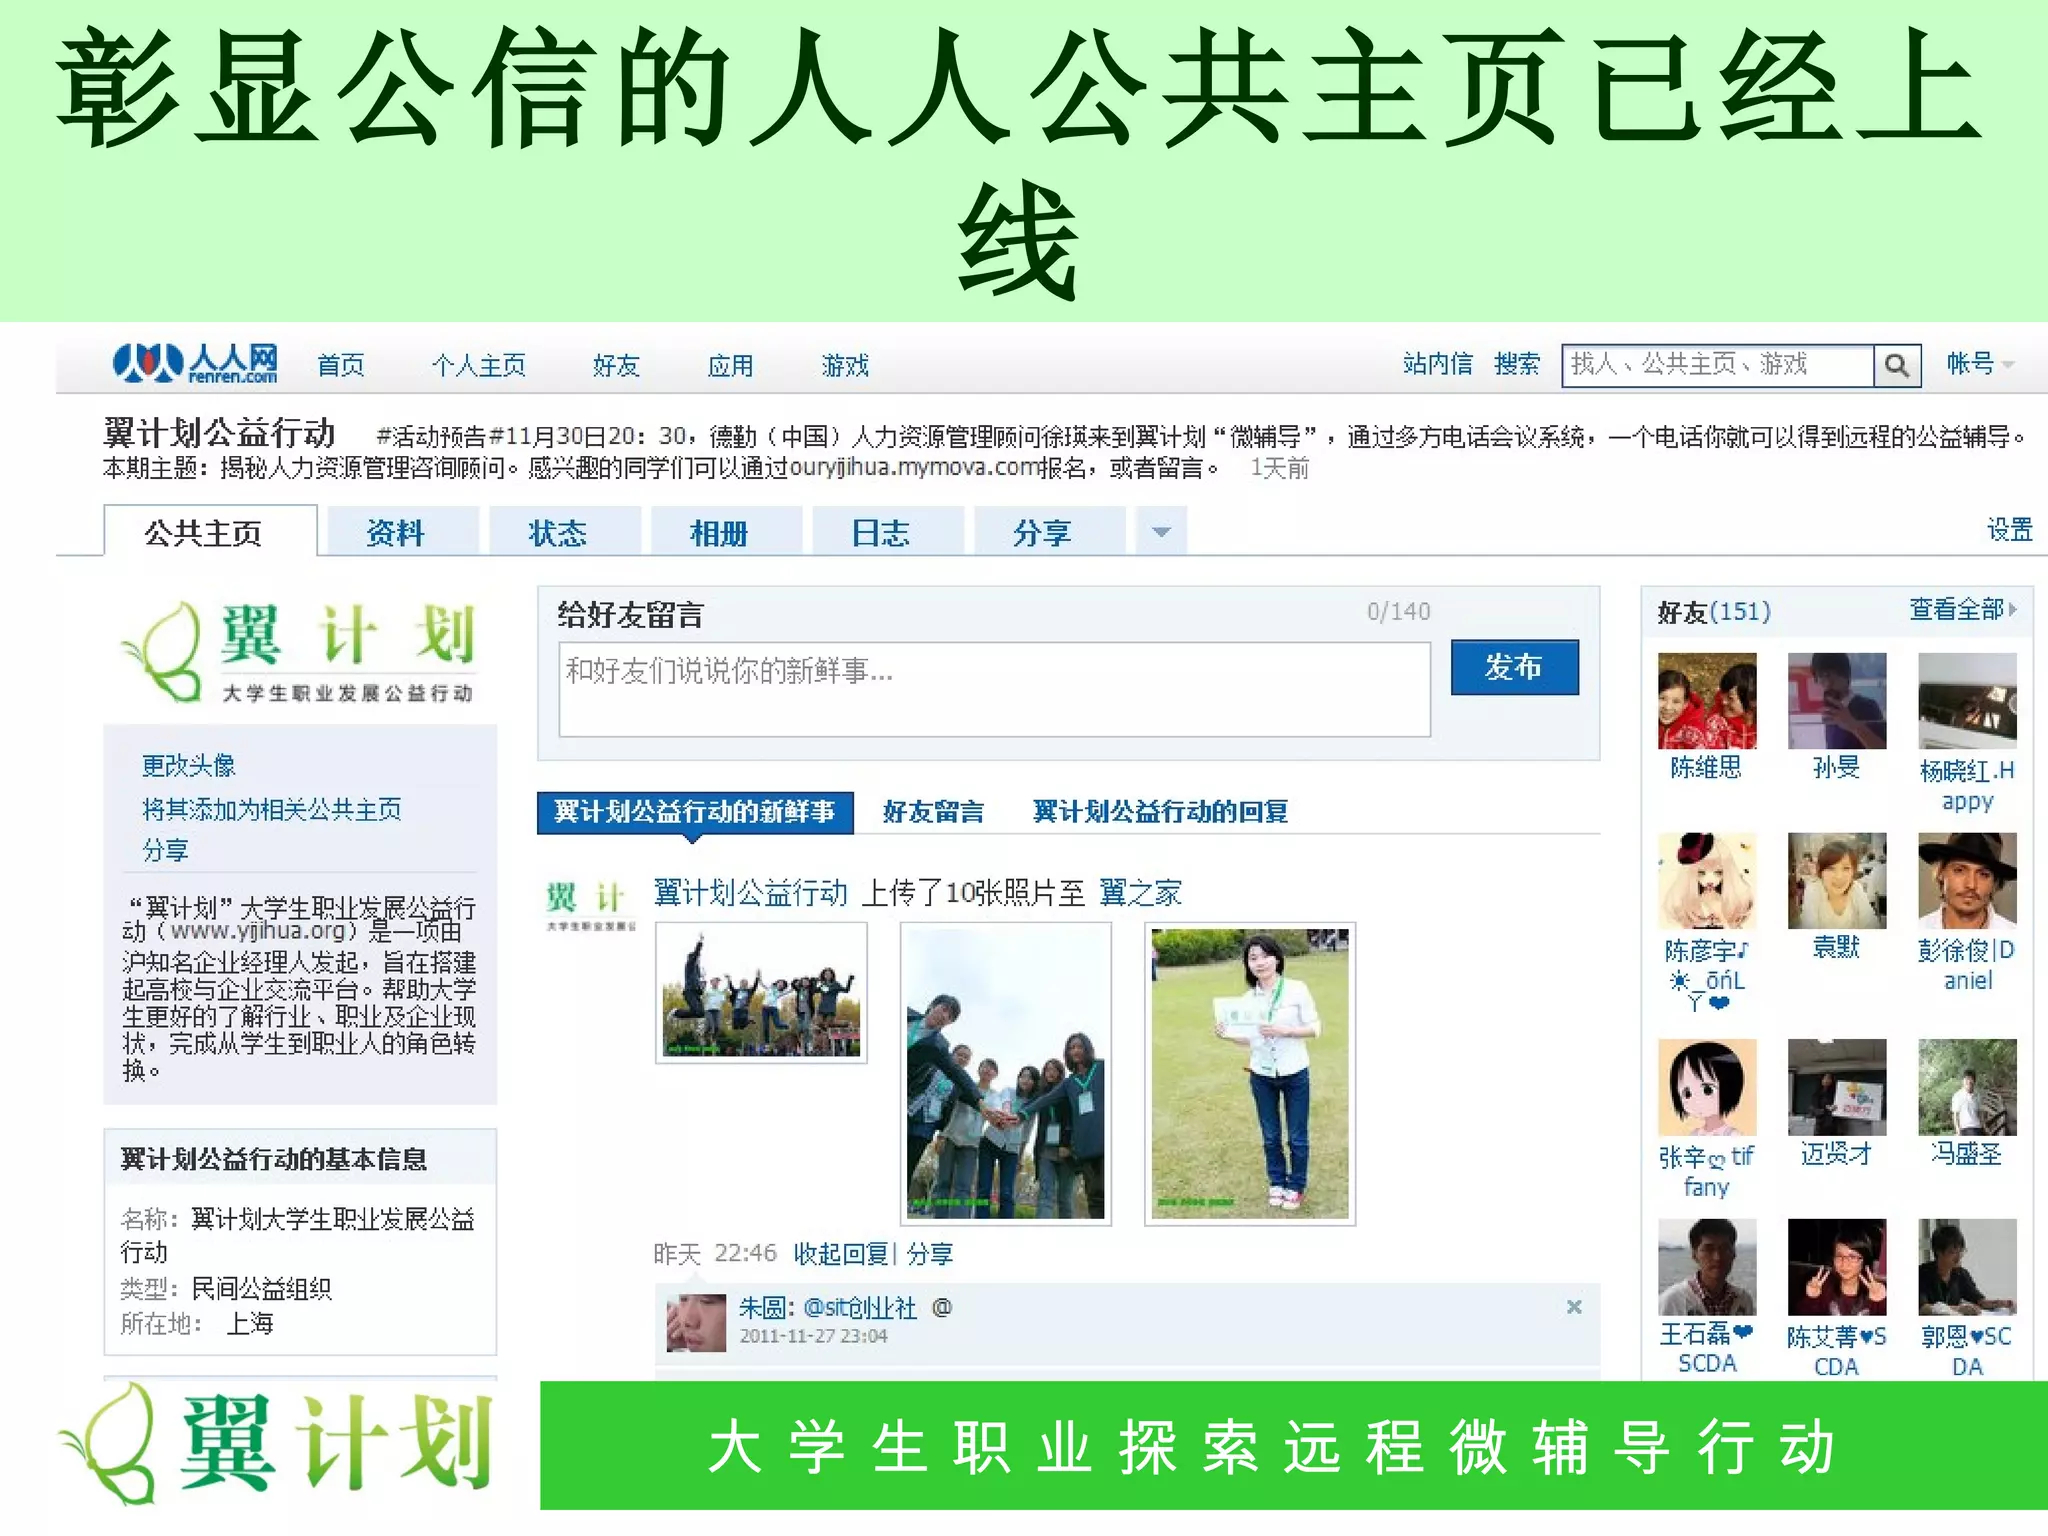Open 站内信 messages link

1437,364
